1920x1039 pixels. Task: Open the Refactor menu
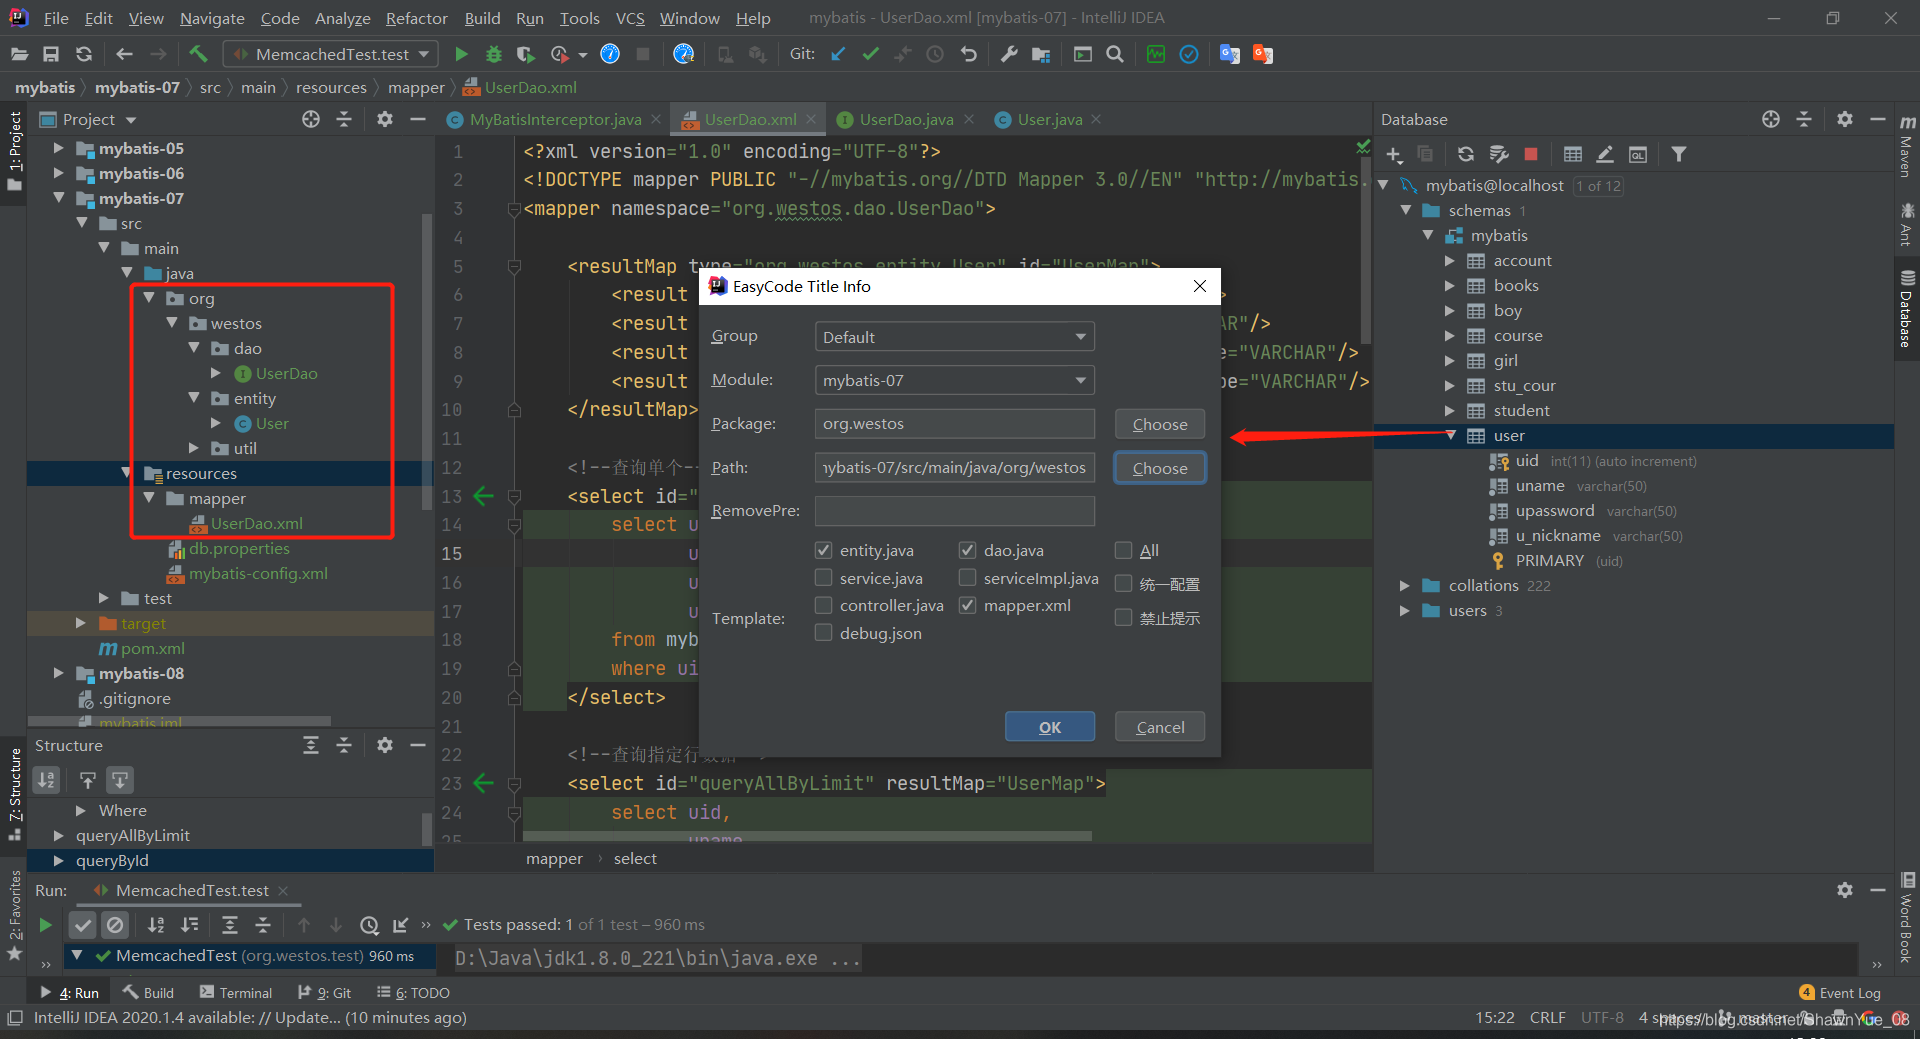416,18
